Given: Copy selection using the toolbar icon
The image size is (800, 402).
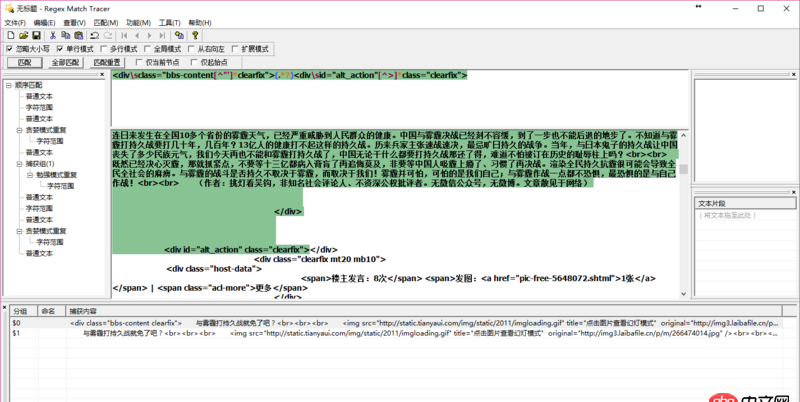Looking at the screenshot, I should click(x=65, y=35).
